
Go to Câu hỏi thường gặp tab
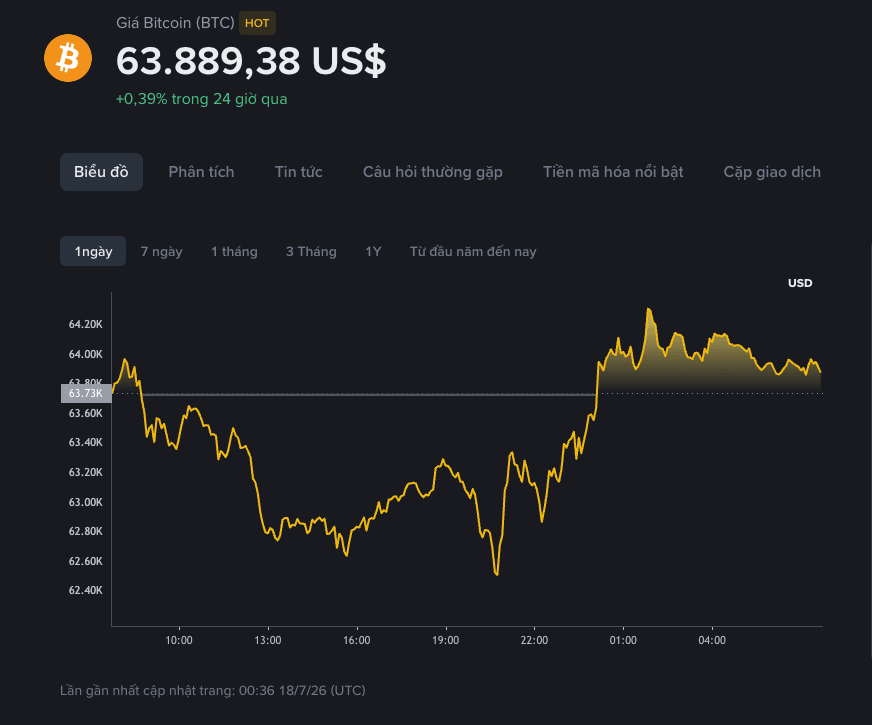coord(433,172)
